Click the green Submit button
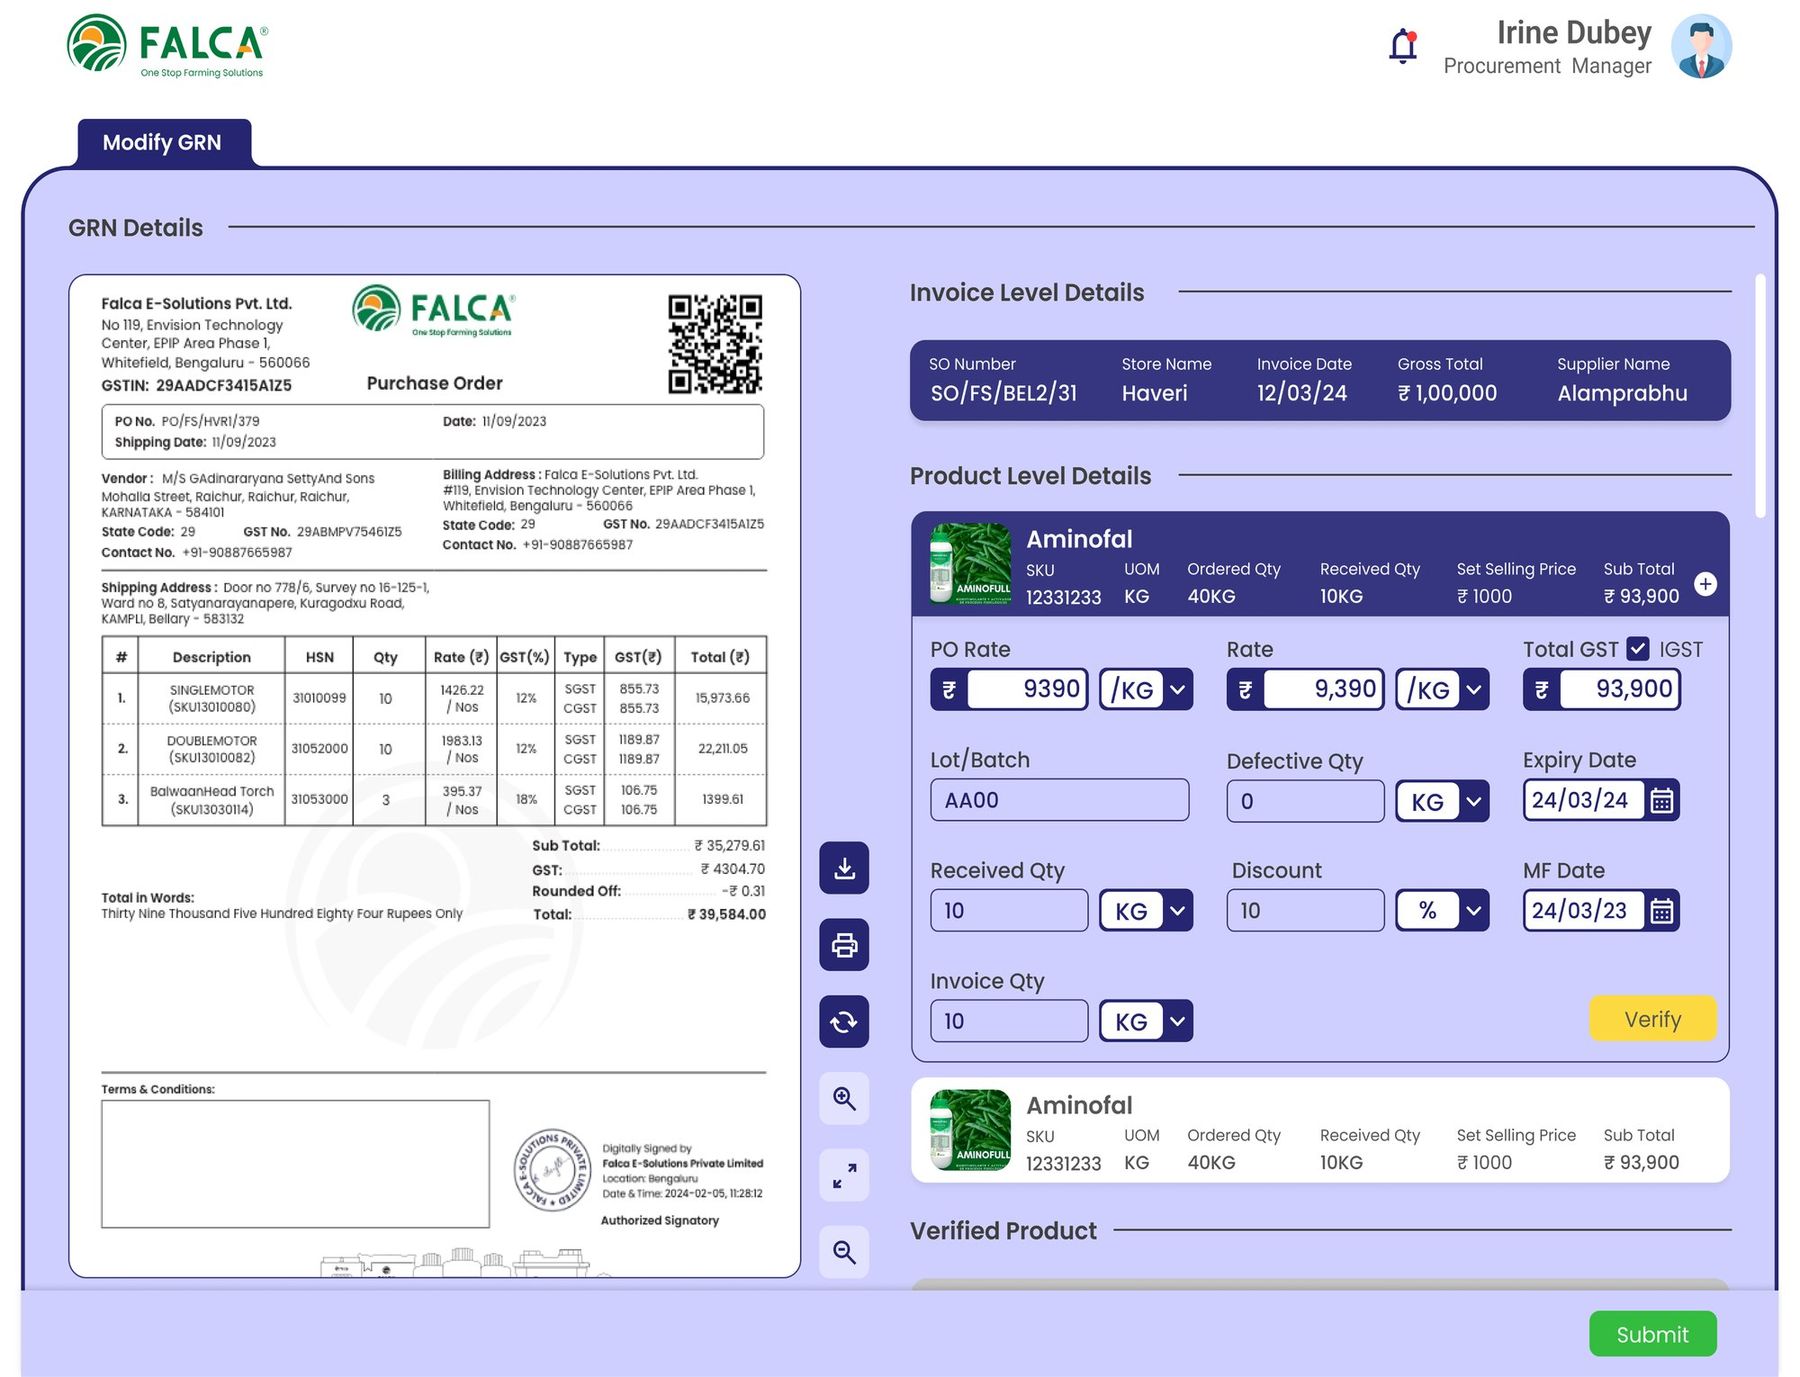1800x1377 pixels. 1652,1334
